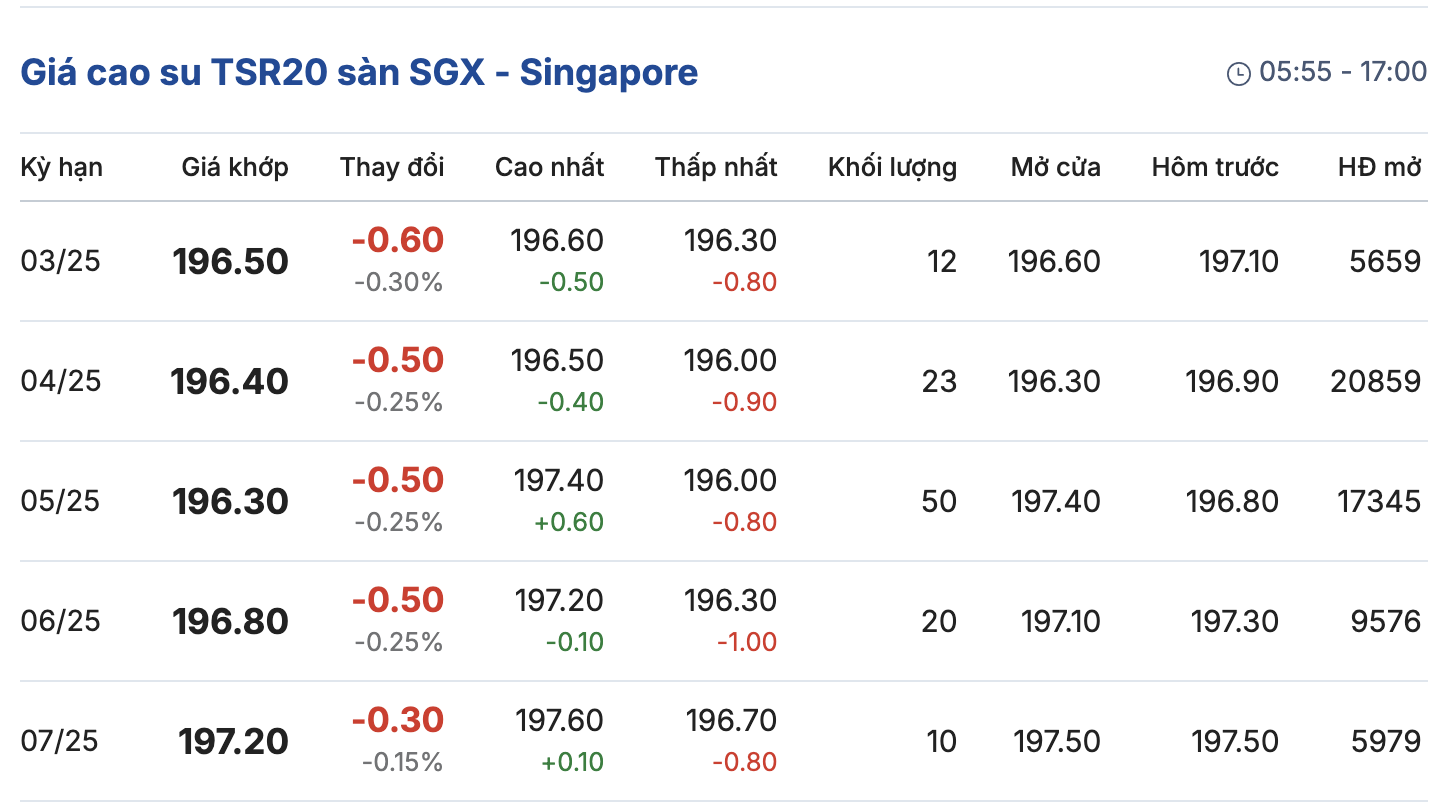Viewport: 1456px width, 802px height.
Task: Click the 'HĐ mở' column header
Action: pos(1379,167)
